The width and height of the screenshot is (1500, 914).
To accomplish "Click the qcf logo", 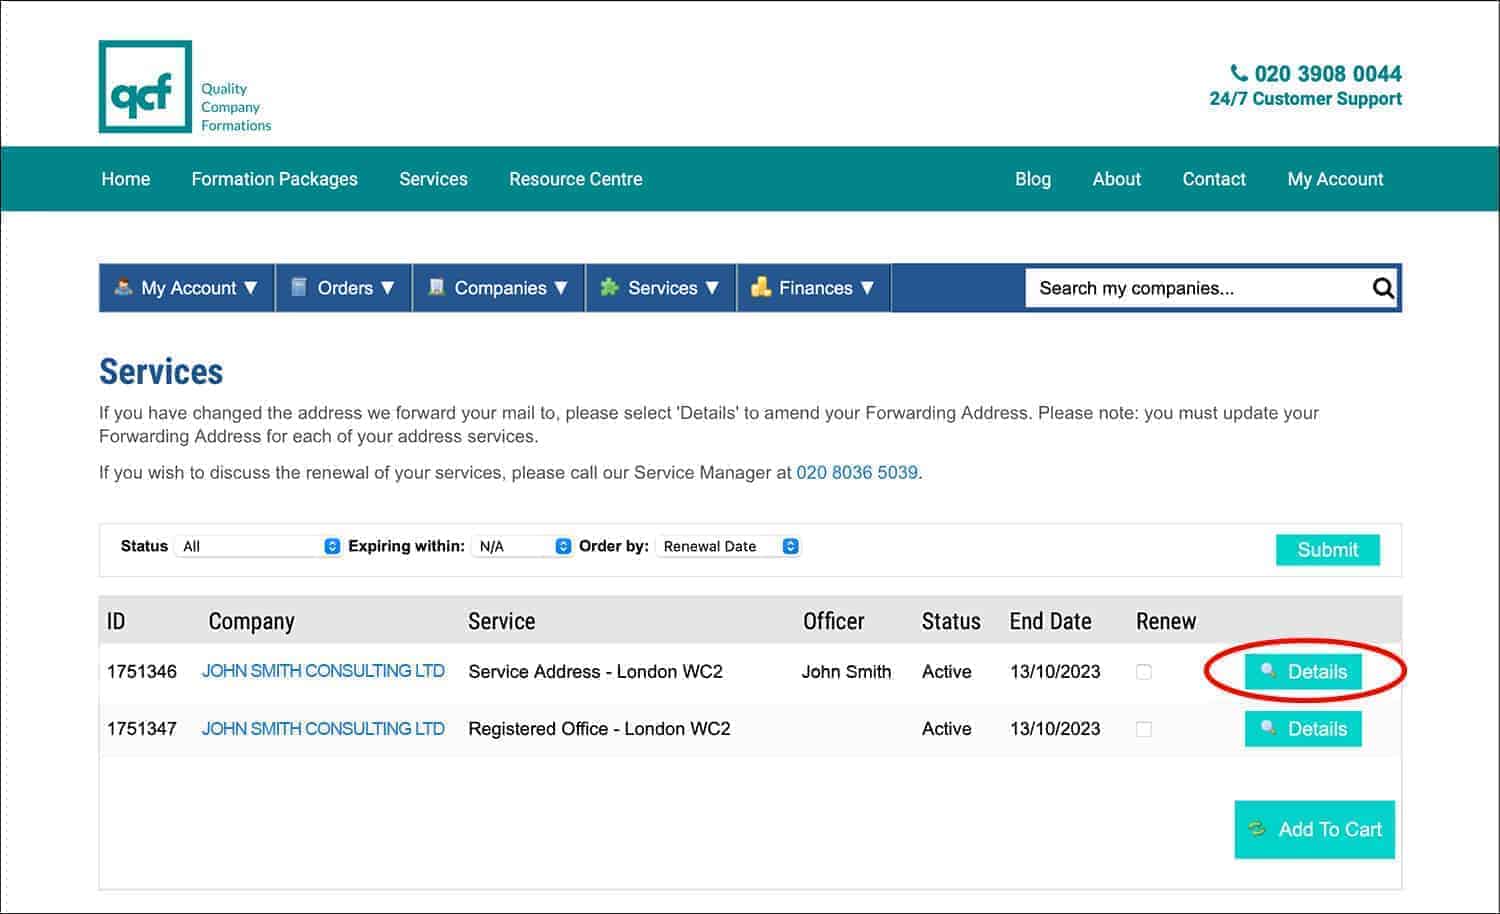I will tap(144, 86).
